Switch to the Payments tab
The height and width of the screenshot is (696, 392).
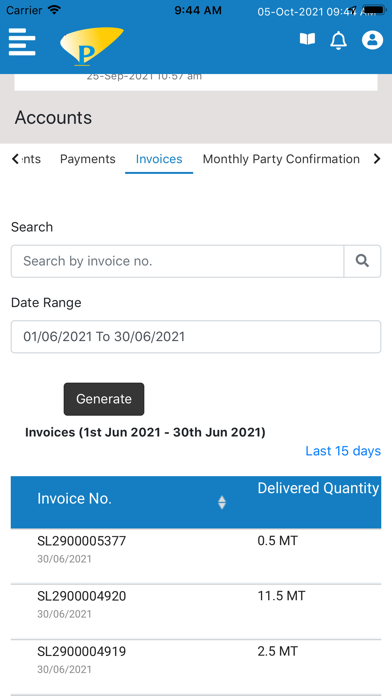(87, 159)
